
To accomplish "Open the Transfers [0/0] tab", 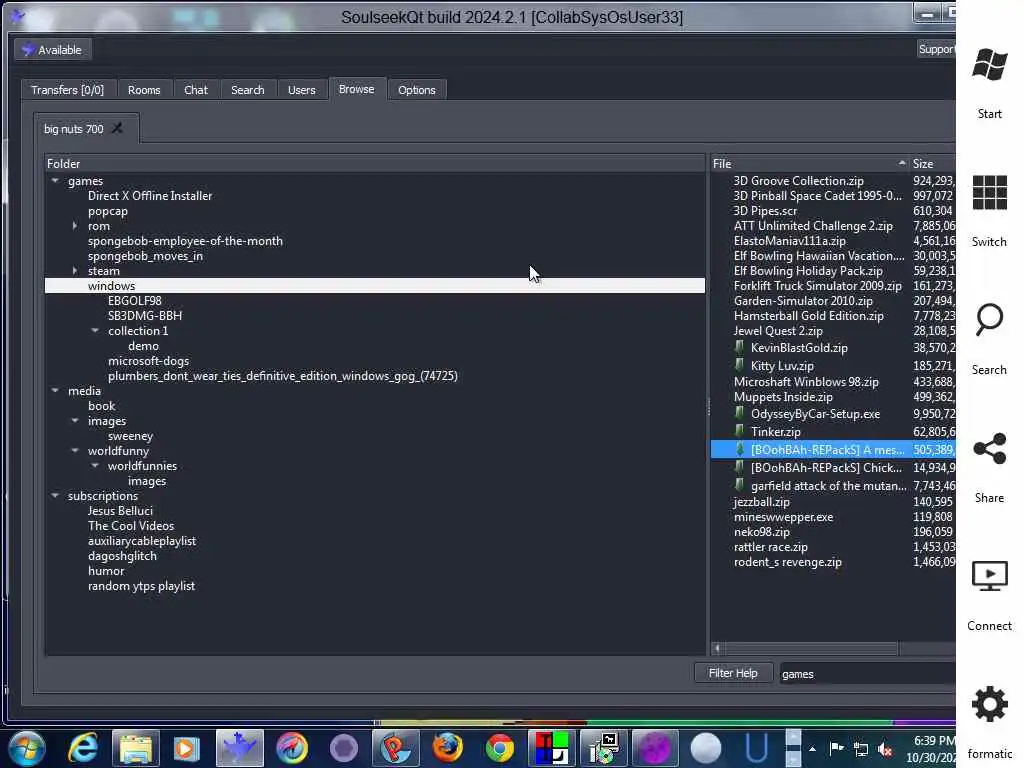I will (x=67, y=89).
